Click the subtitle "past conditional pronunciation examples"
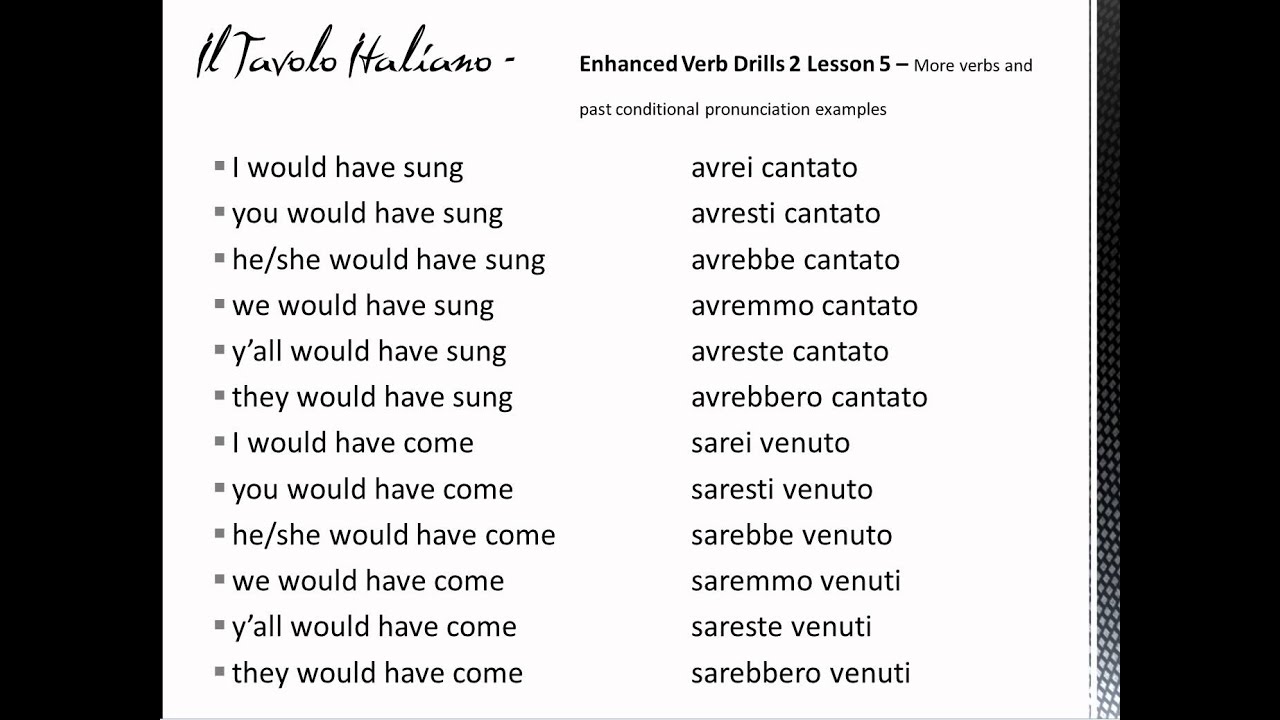 (x=732, y=109)
